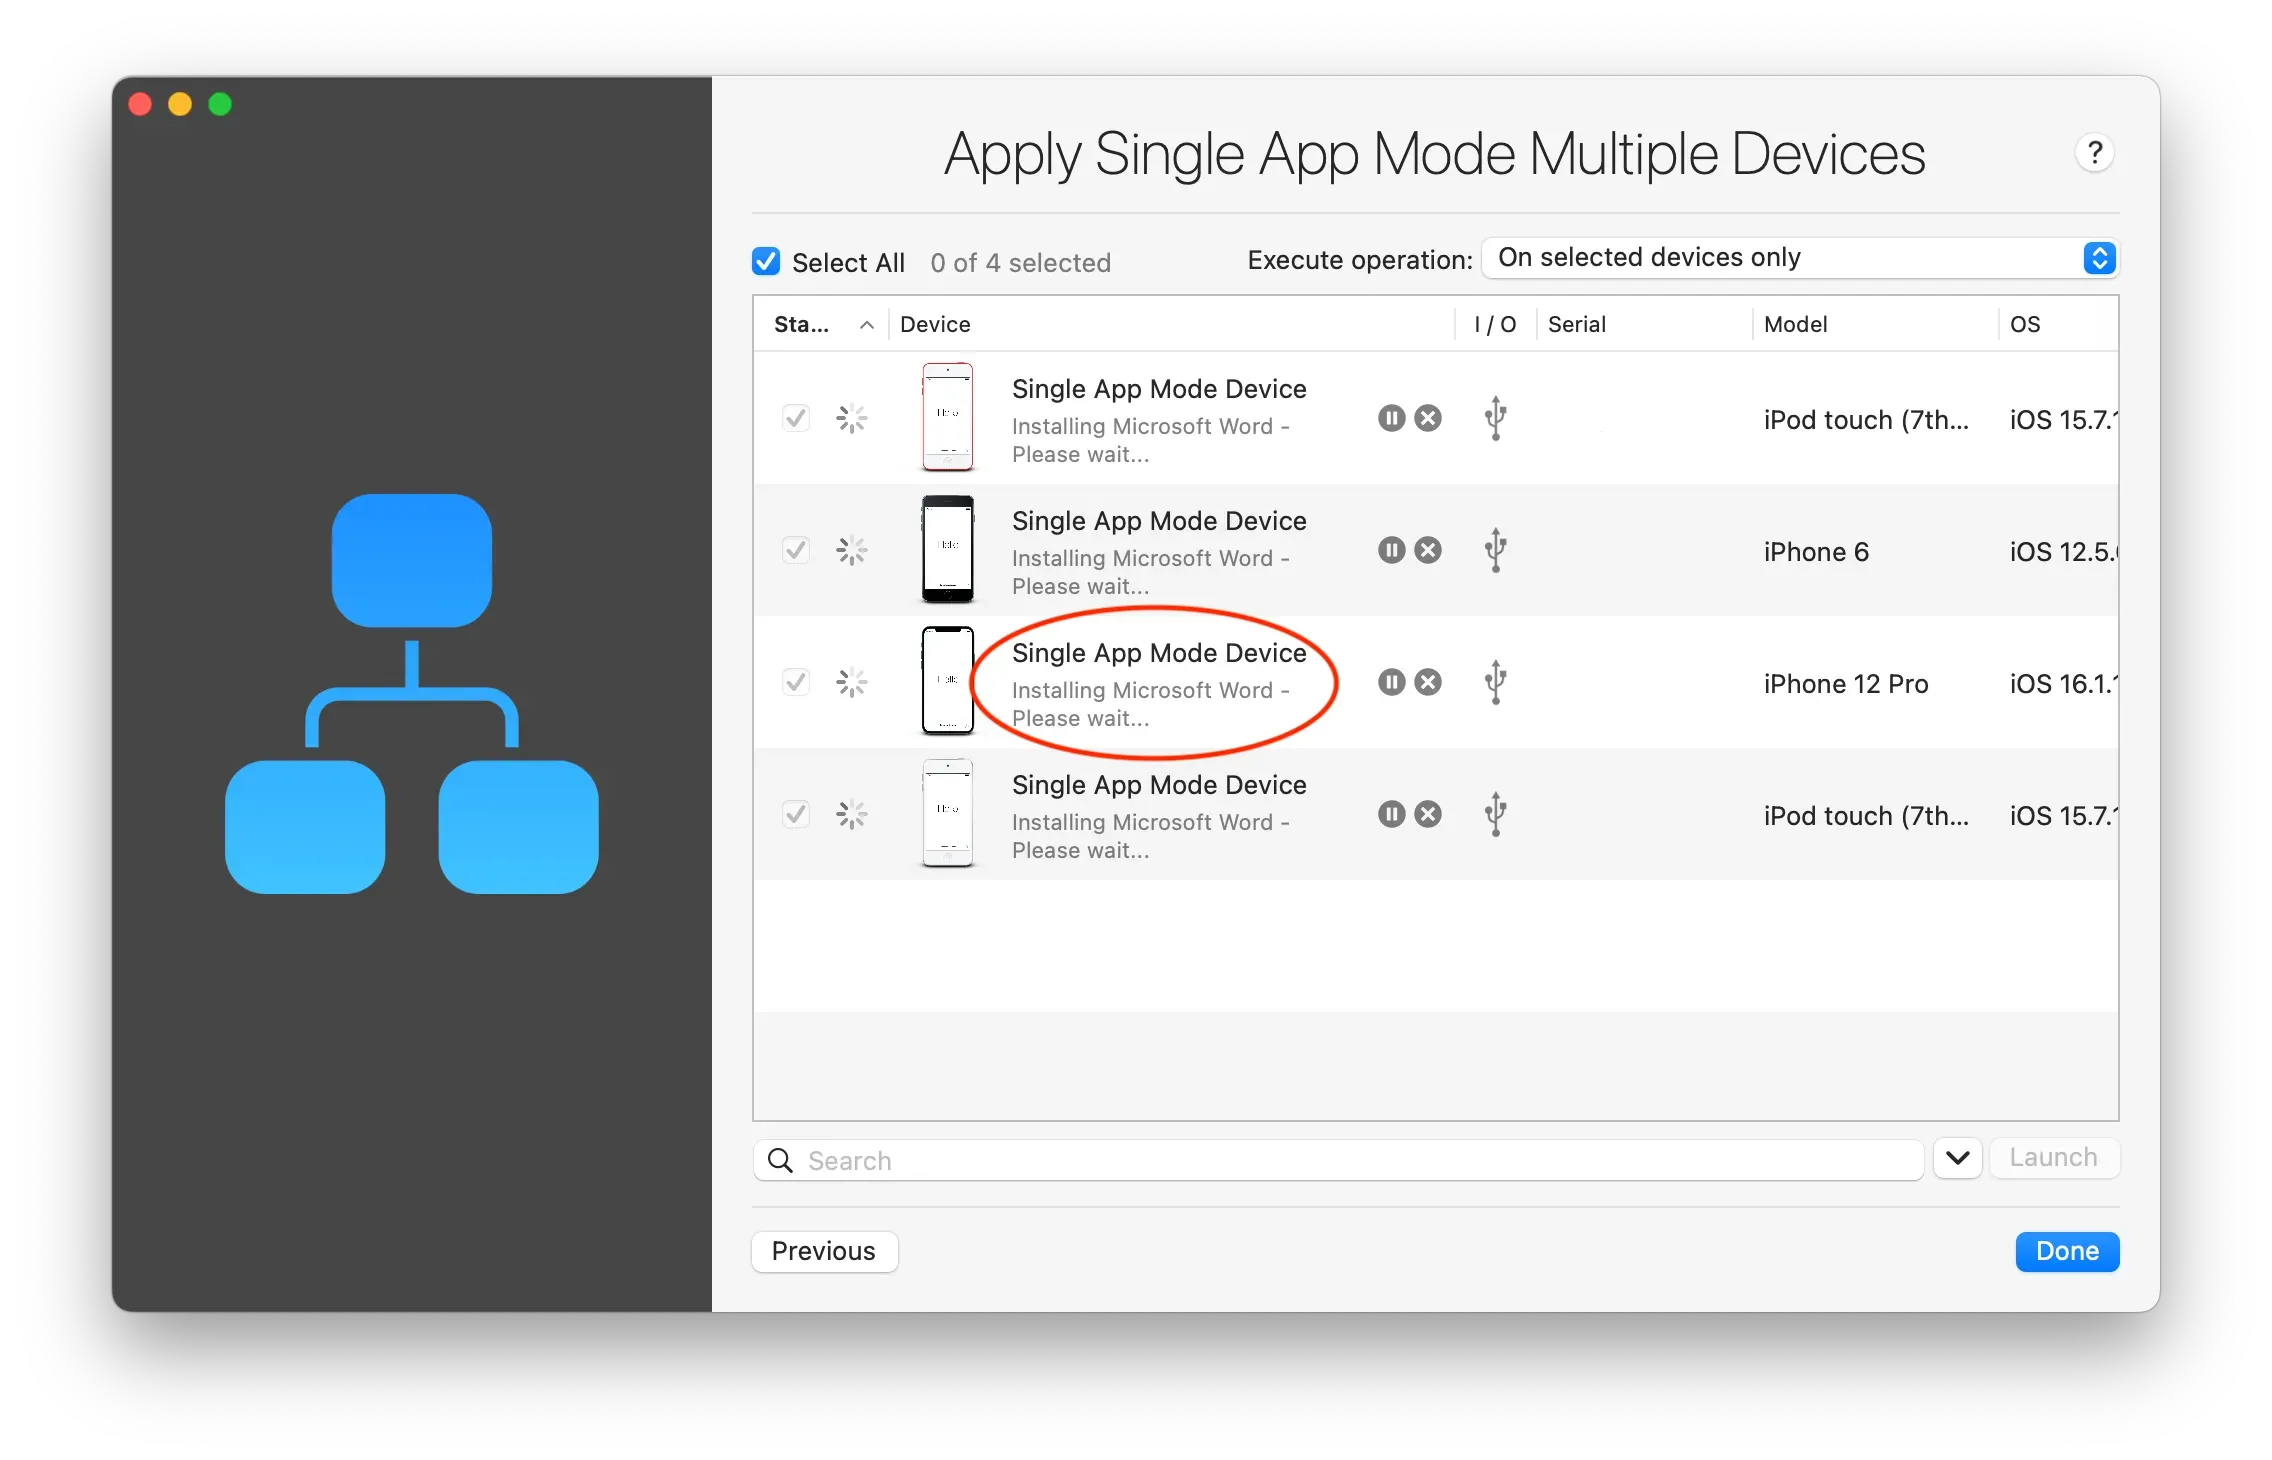Pause install on iPhone 12 Pro row
The width and height of the screenshot is (2272, 1460).
[1391, 682]
